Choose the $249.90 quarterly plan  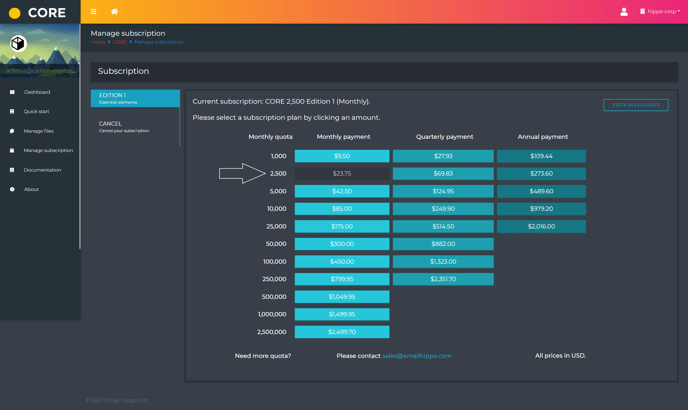click(443, 209)
